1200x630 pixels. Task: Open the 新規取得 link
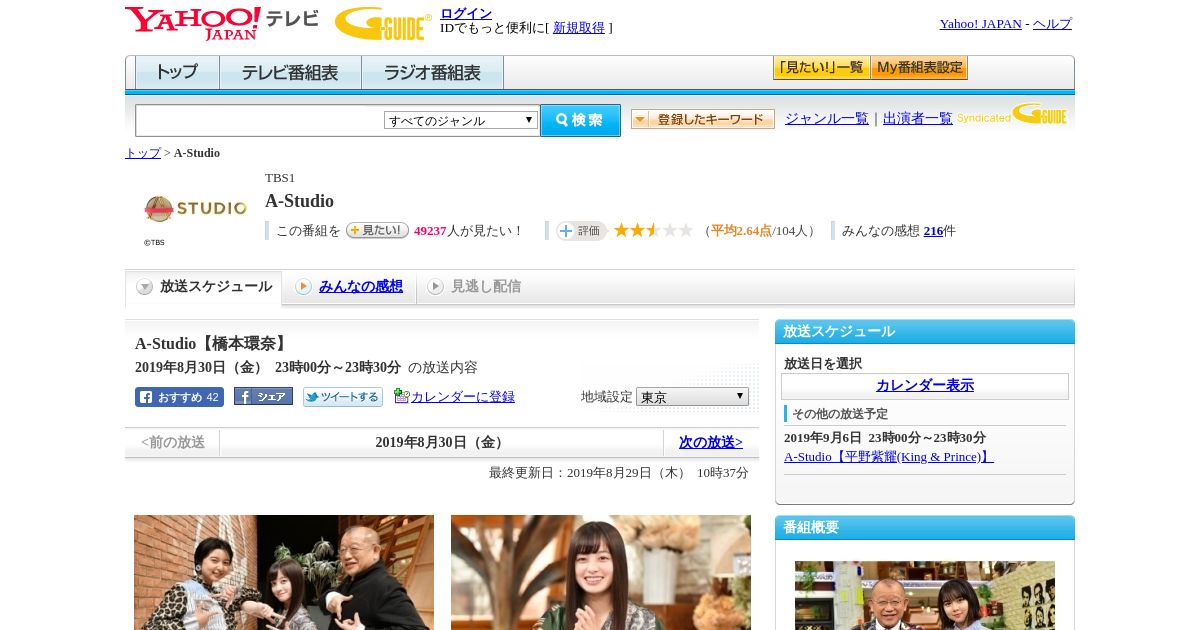[x=579, y=28]
